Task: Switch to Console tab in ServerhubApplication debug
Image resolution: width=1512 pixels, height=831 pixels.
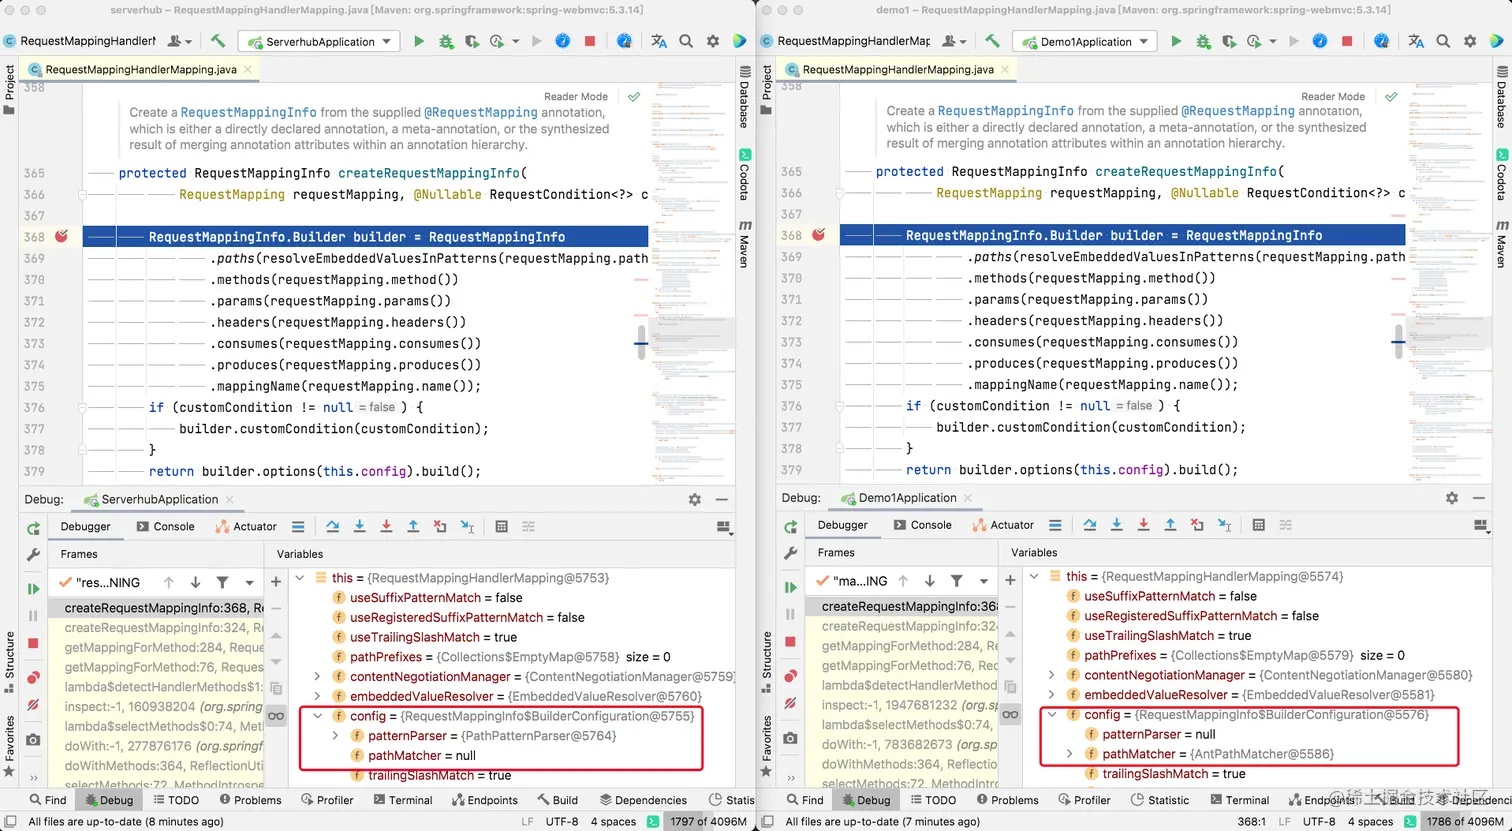Action: 165,526
